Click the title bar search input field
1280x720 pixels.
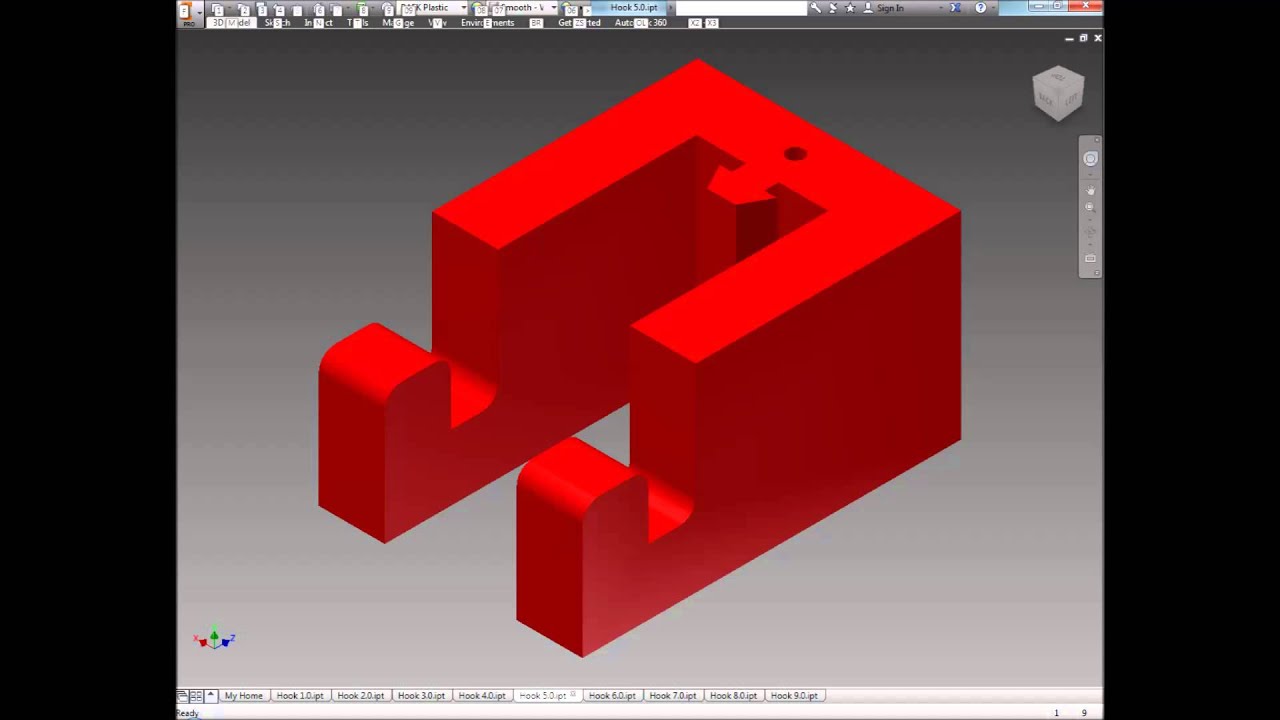point(740,8)
